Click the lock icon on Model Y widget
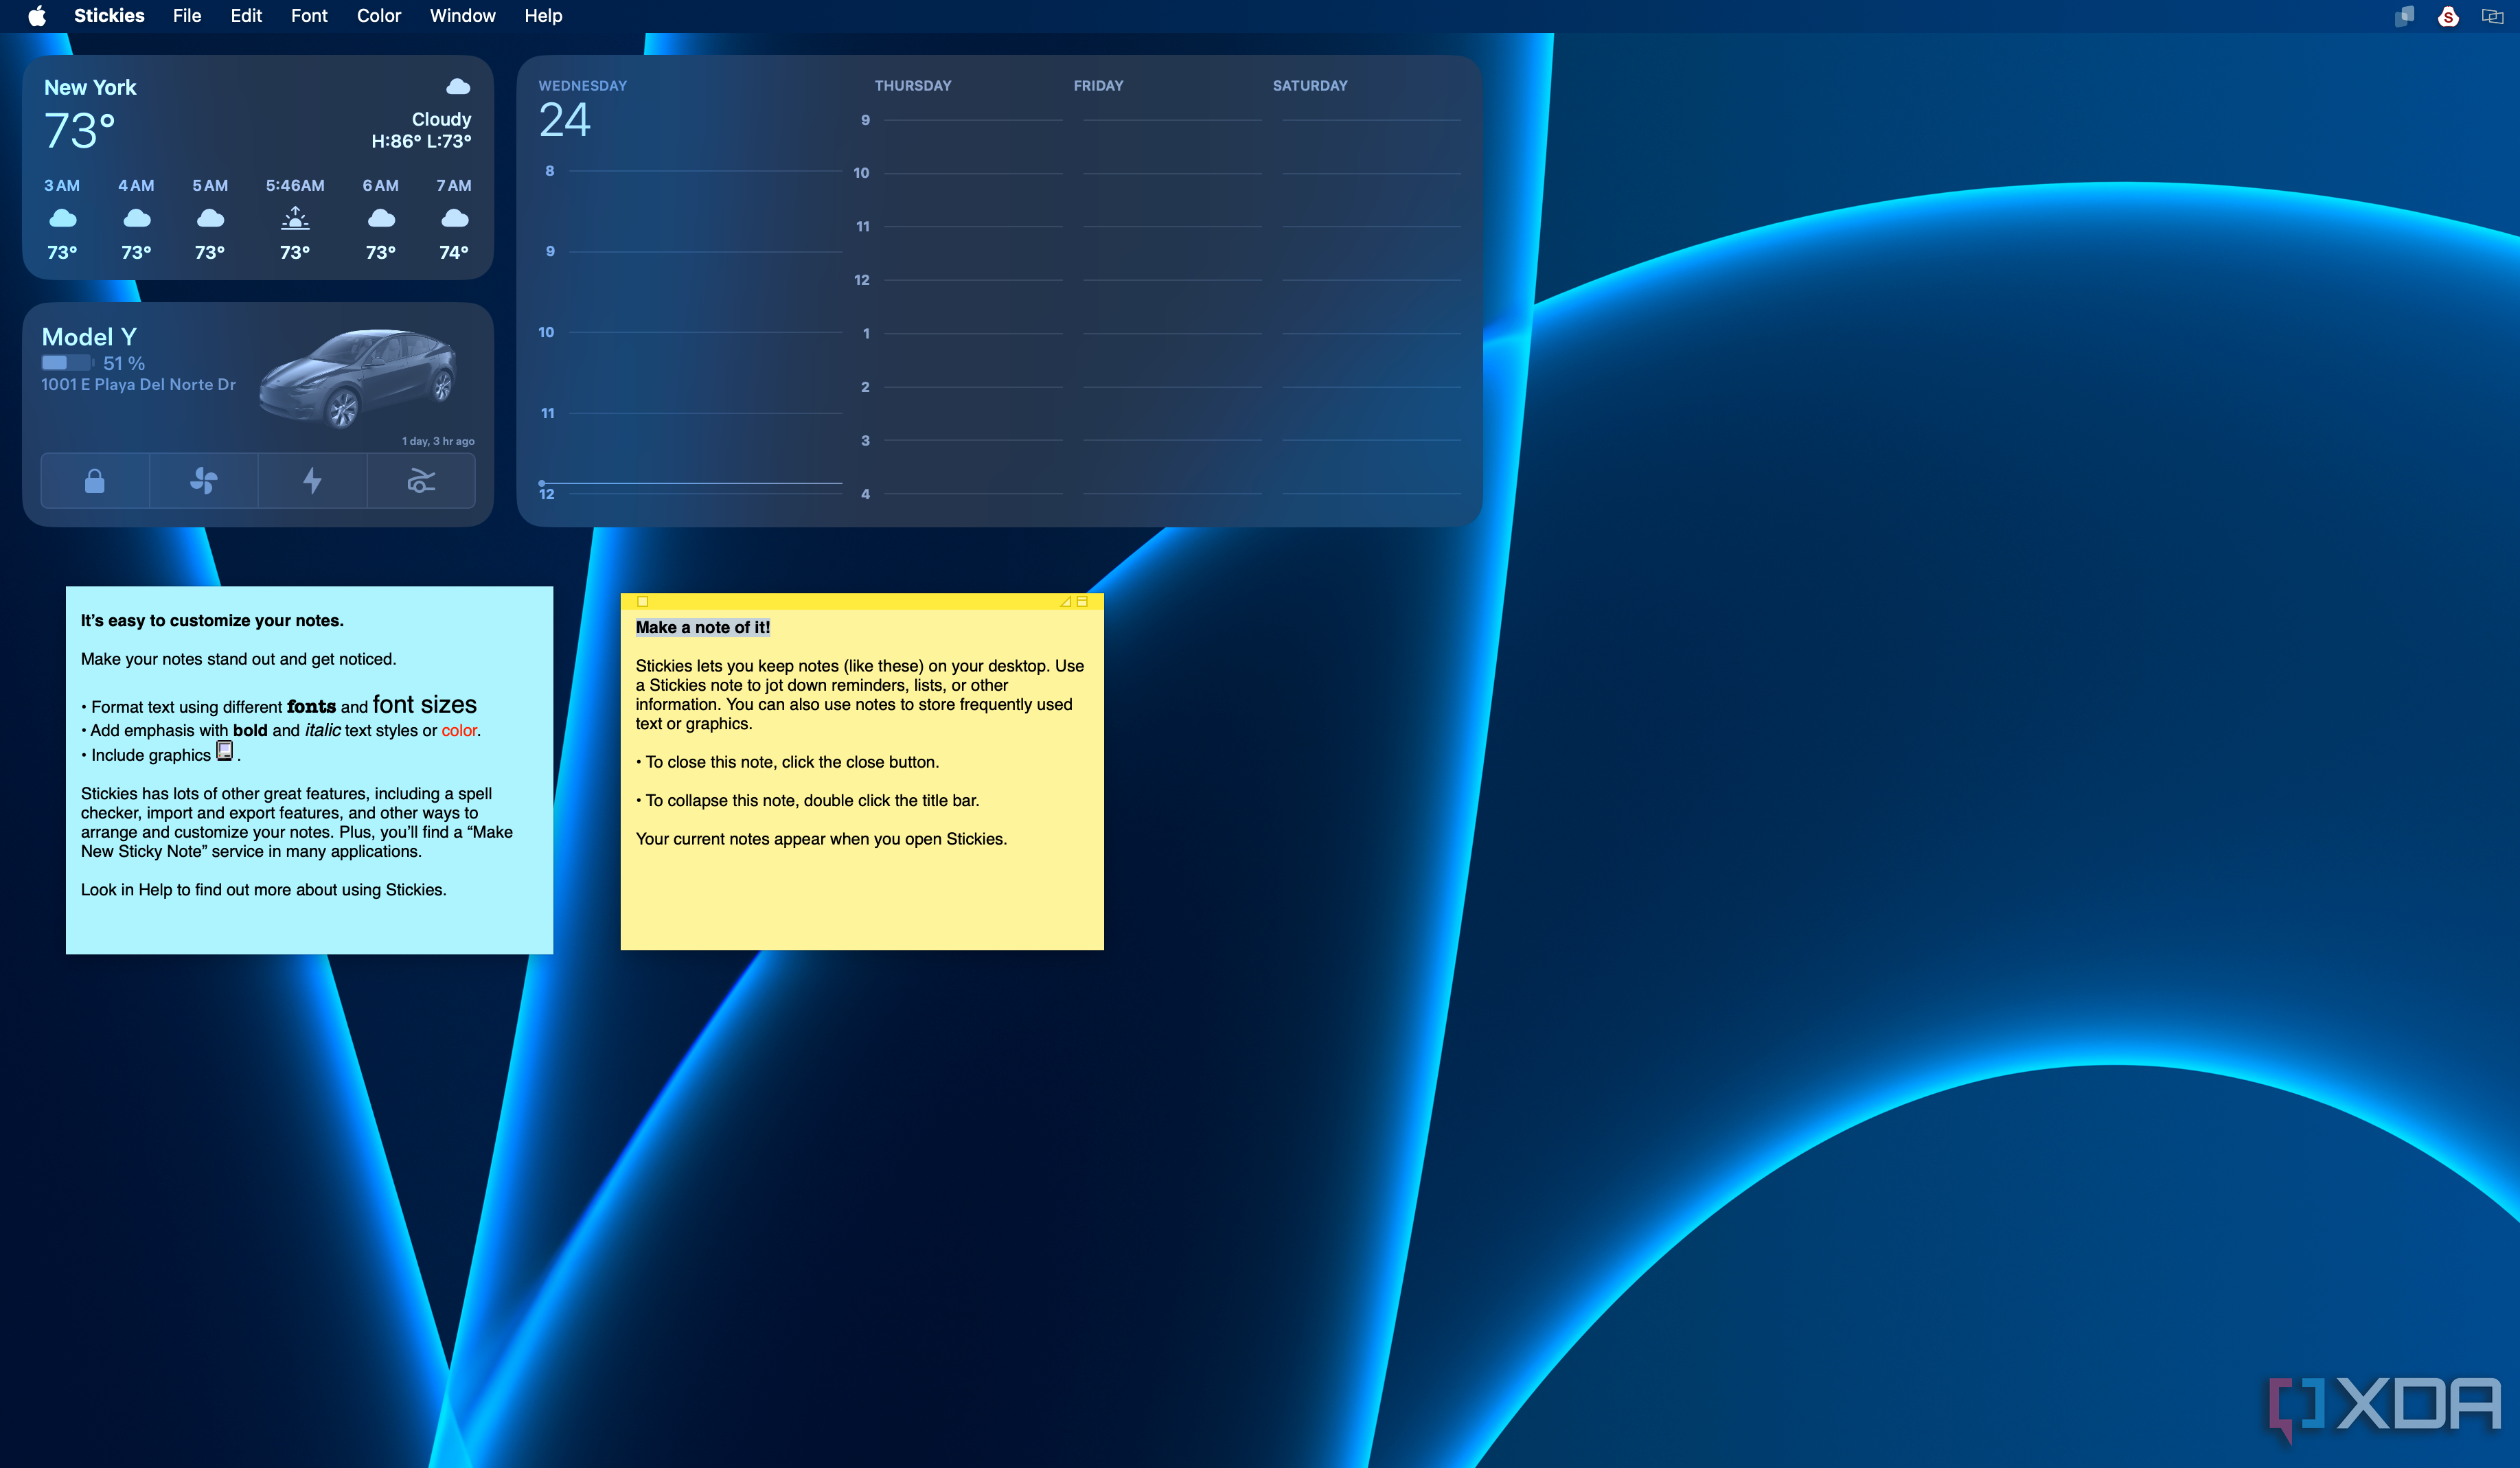The width and height of the screenshot is (2520, 1468). coord(94,481)
